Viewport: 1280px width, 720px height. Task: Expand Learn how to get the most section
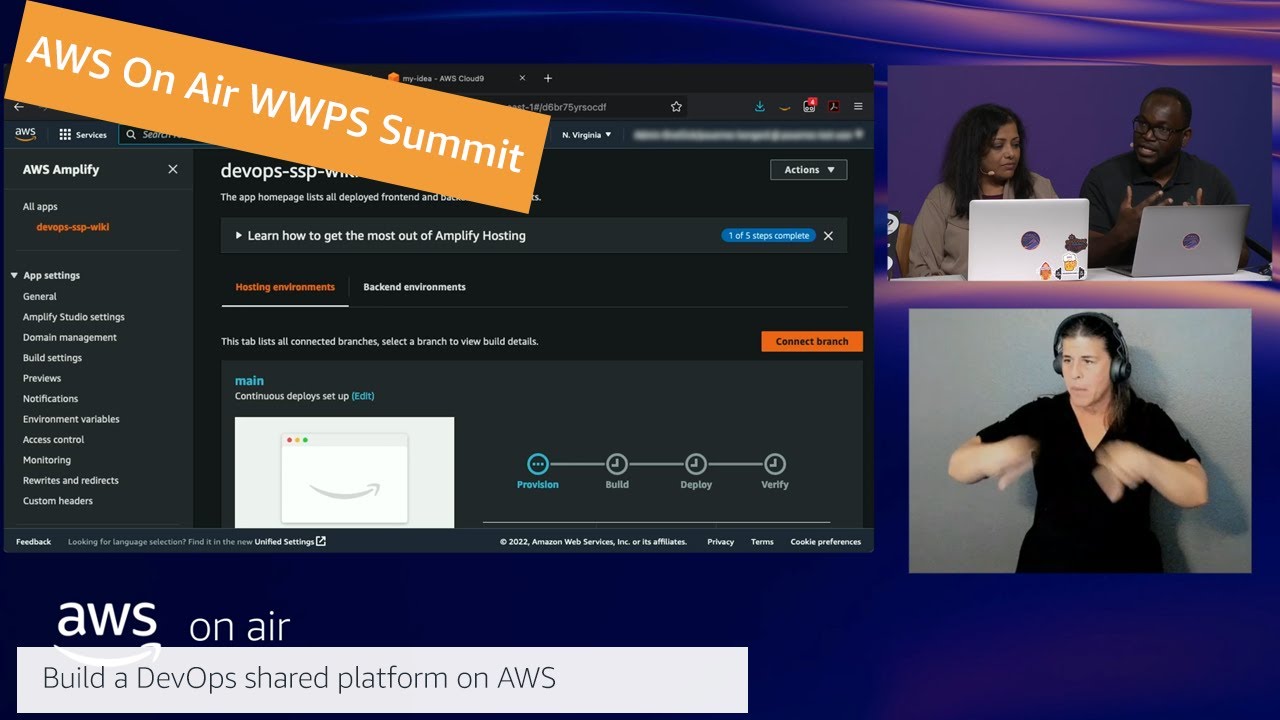point(381,236)
